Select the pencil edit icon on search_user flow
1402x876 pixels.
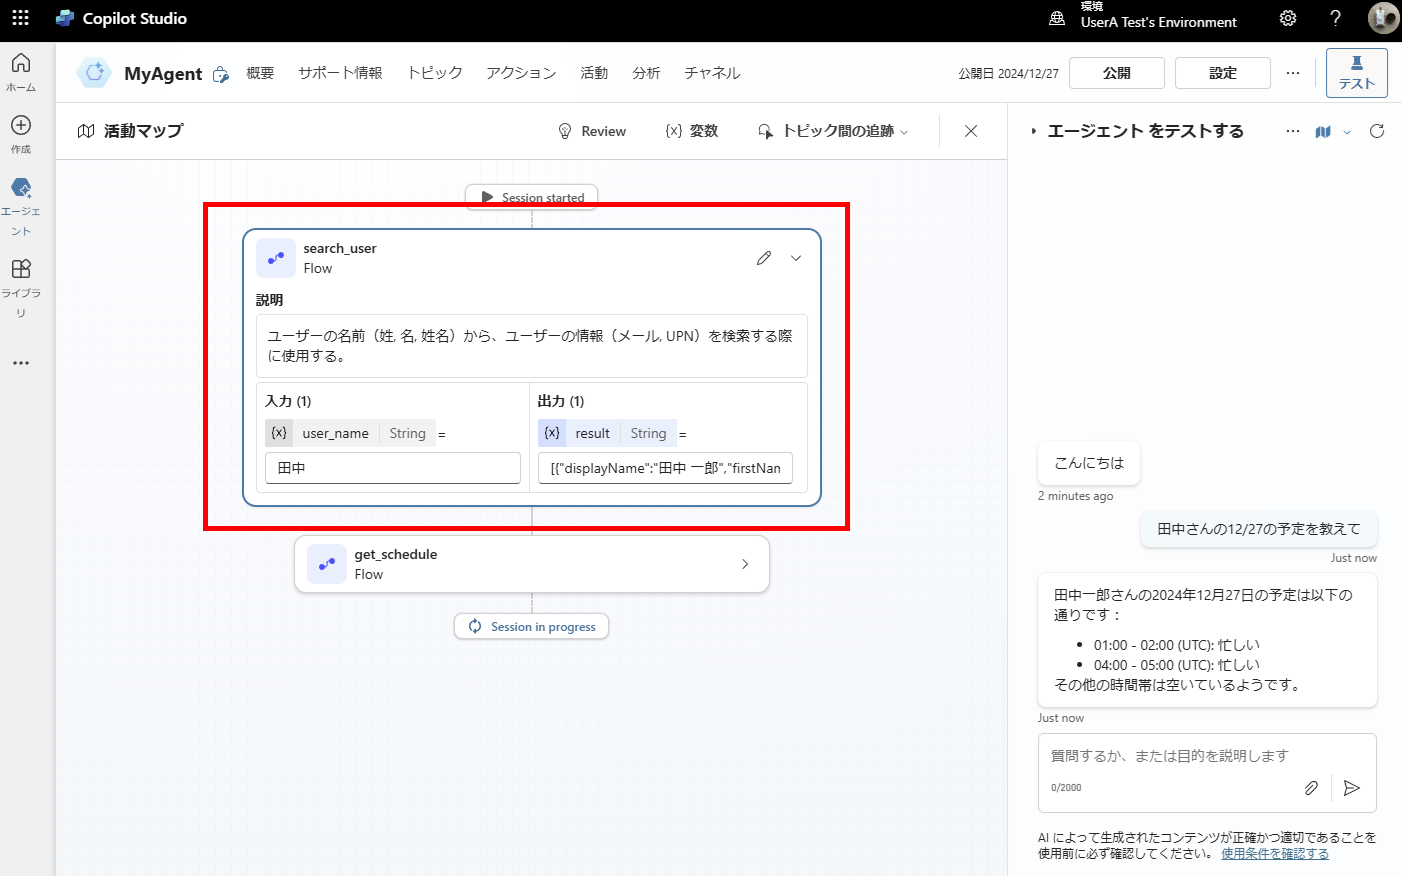tap(763, 257)
